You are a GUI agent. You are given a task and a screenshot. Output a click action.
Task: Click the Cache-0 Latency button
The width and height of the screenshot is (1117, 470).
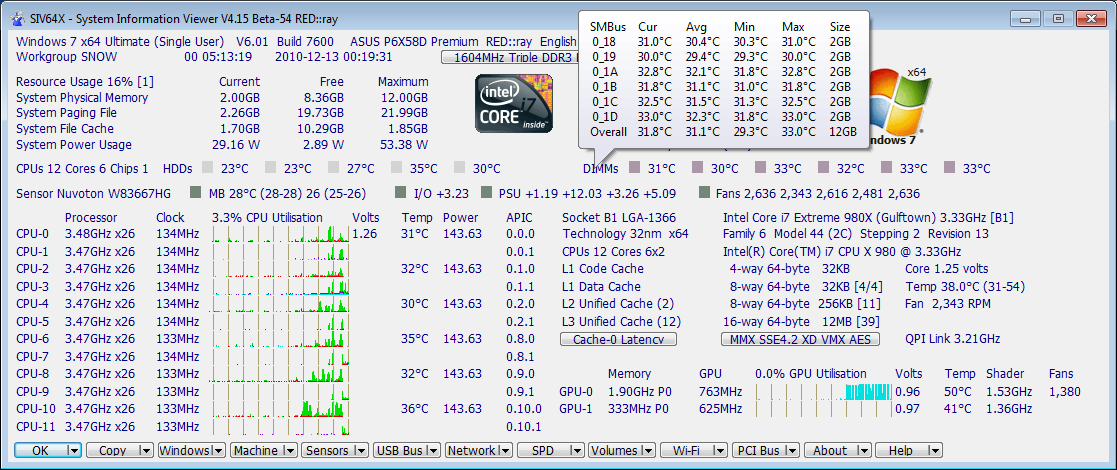pyautogui.click(x=618, y=340)
